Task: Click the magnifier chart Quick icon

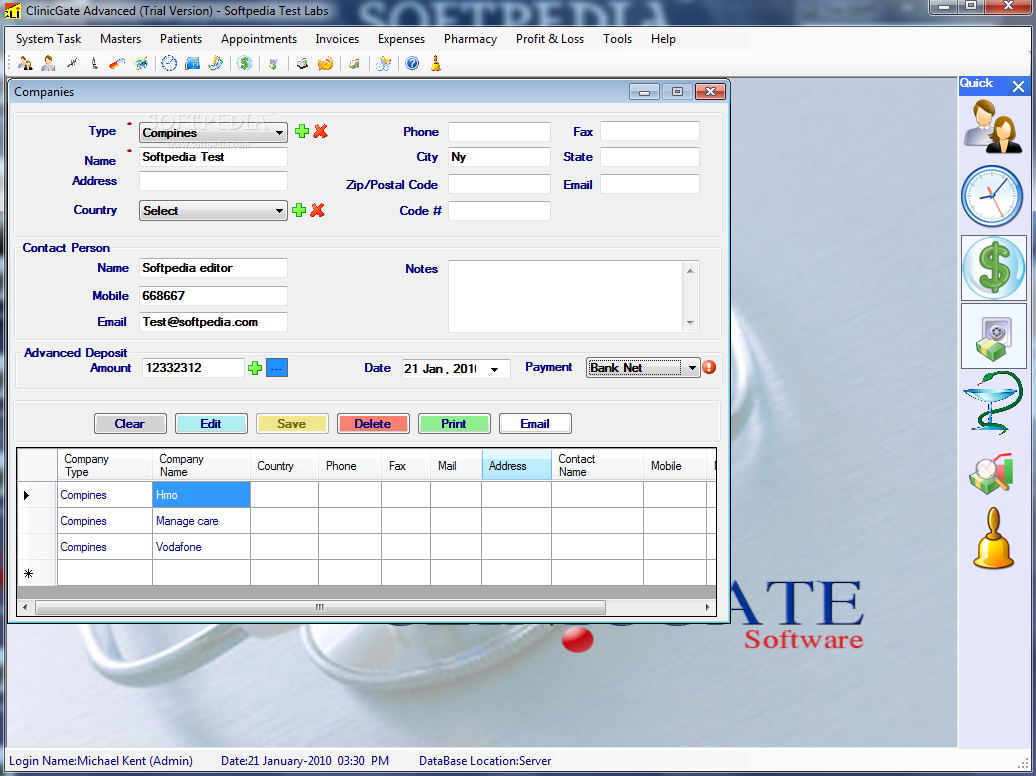Action: pos(991,473)
